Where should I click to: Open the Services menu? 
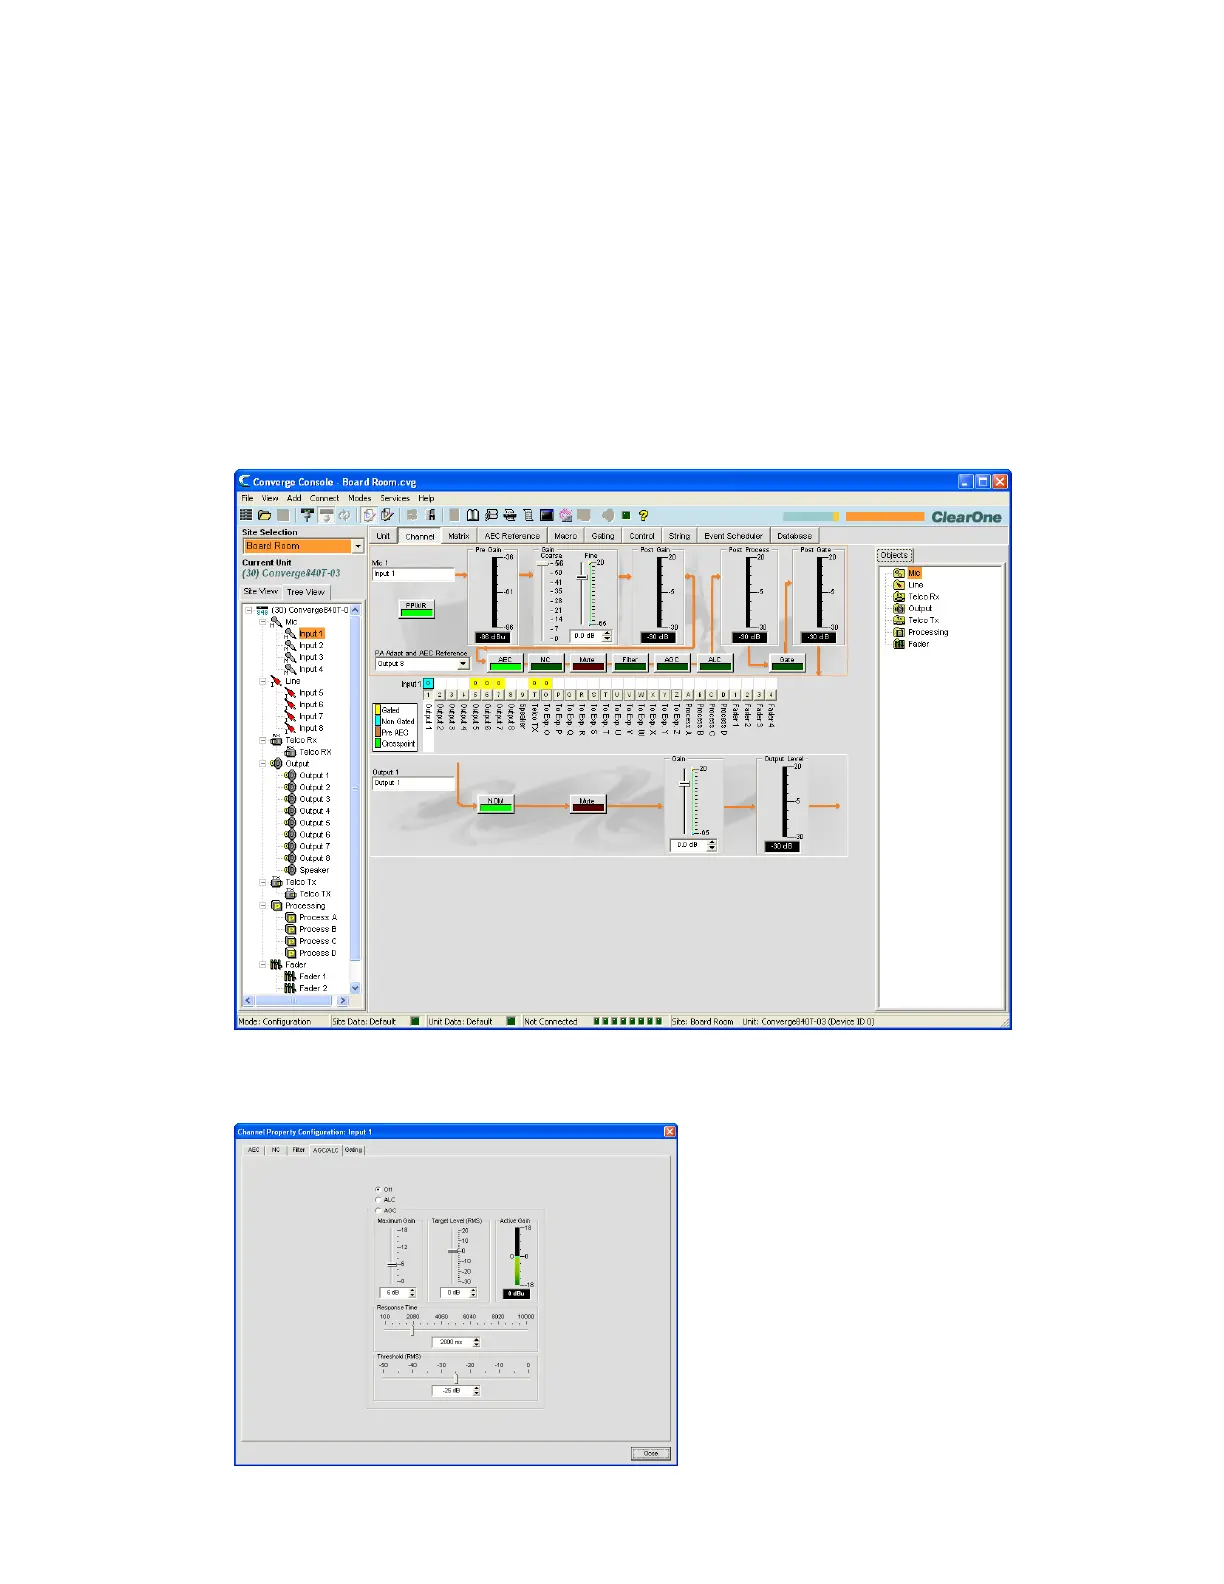point(394,498)
